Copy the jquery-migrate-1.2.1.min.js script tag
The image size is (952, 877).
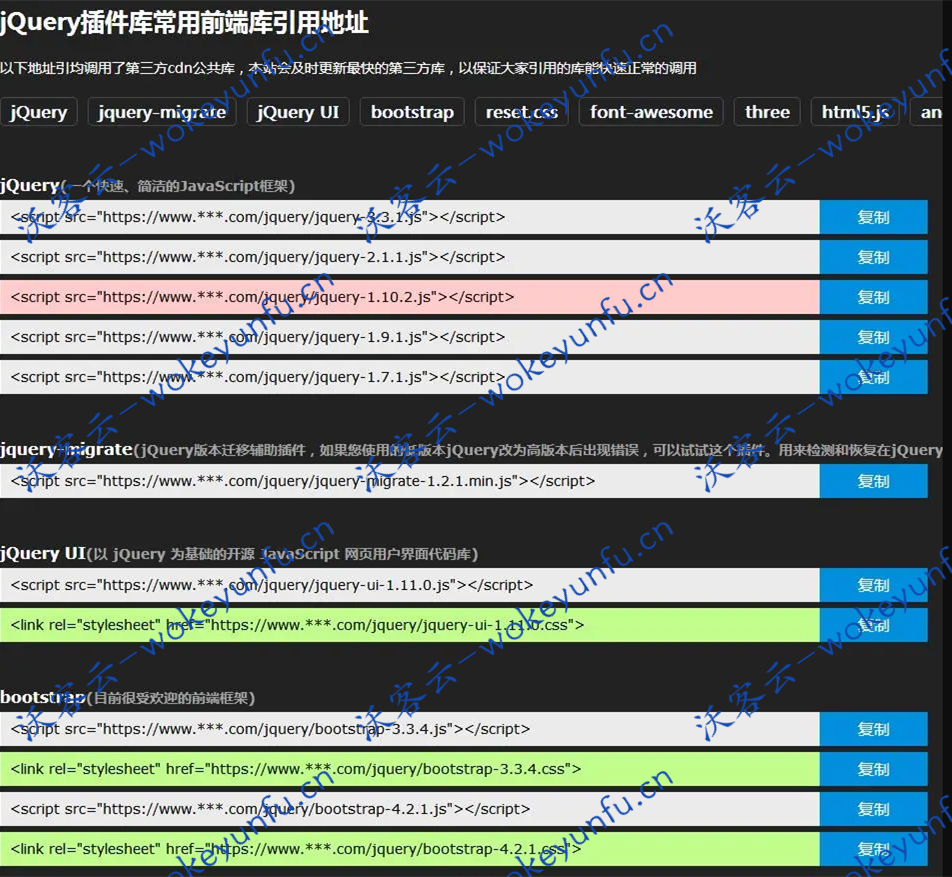point(873,481)
